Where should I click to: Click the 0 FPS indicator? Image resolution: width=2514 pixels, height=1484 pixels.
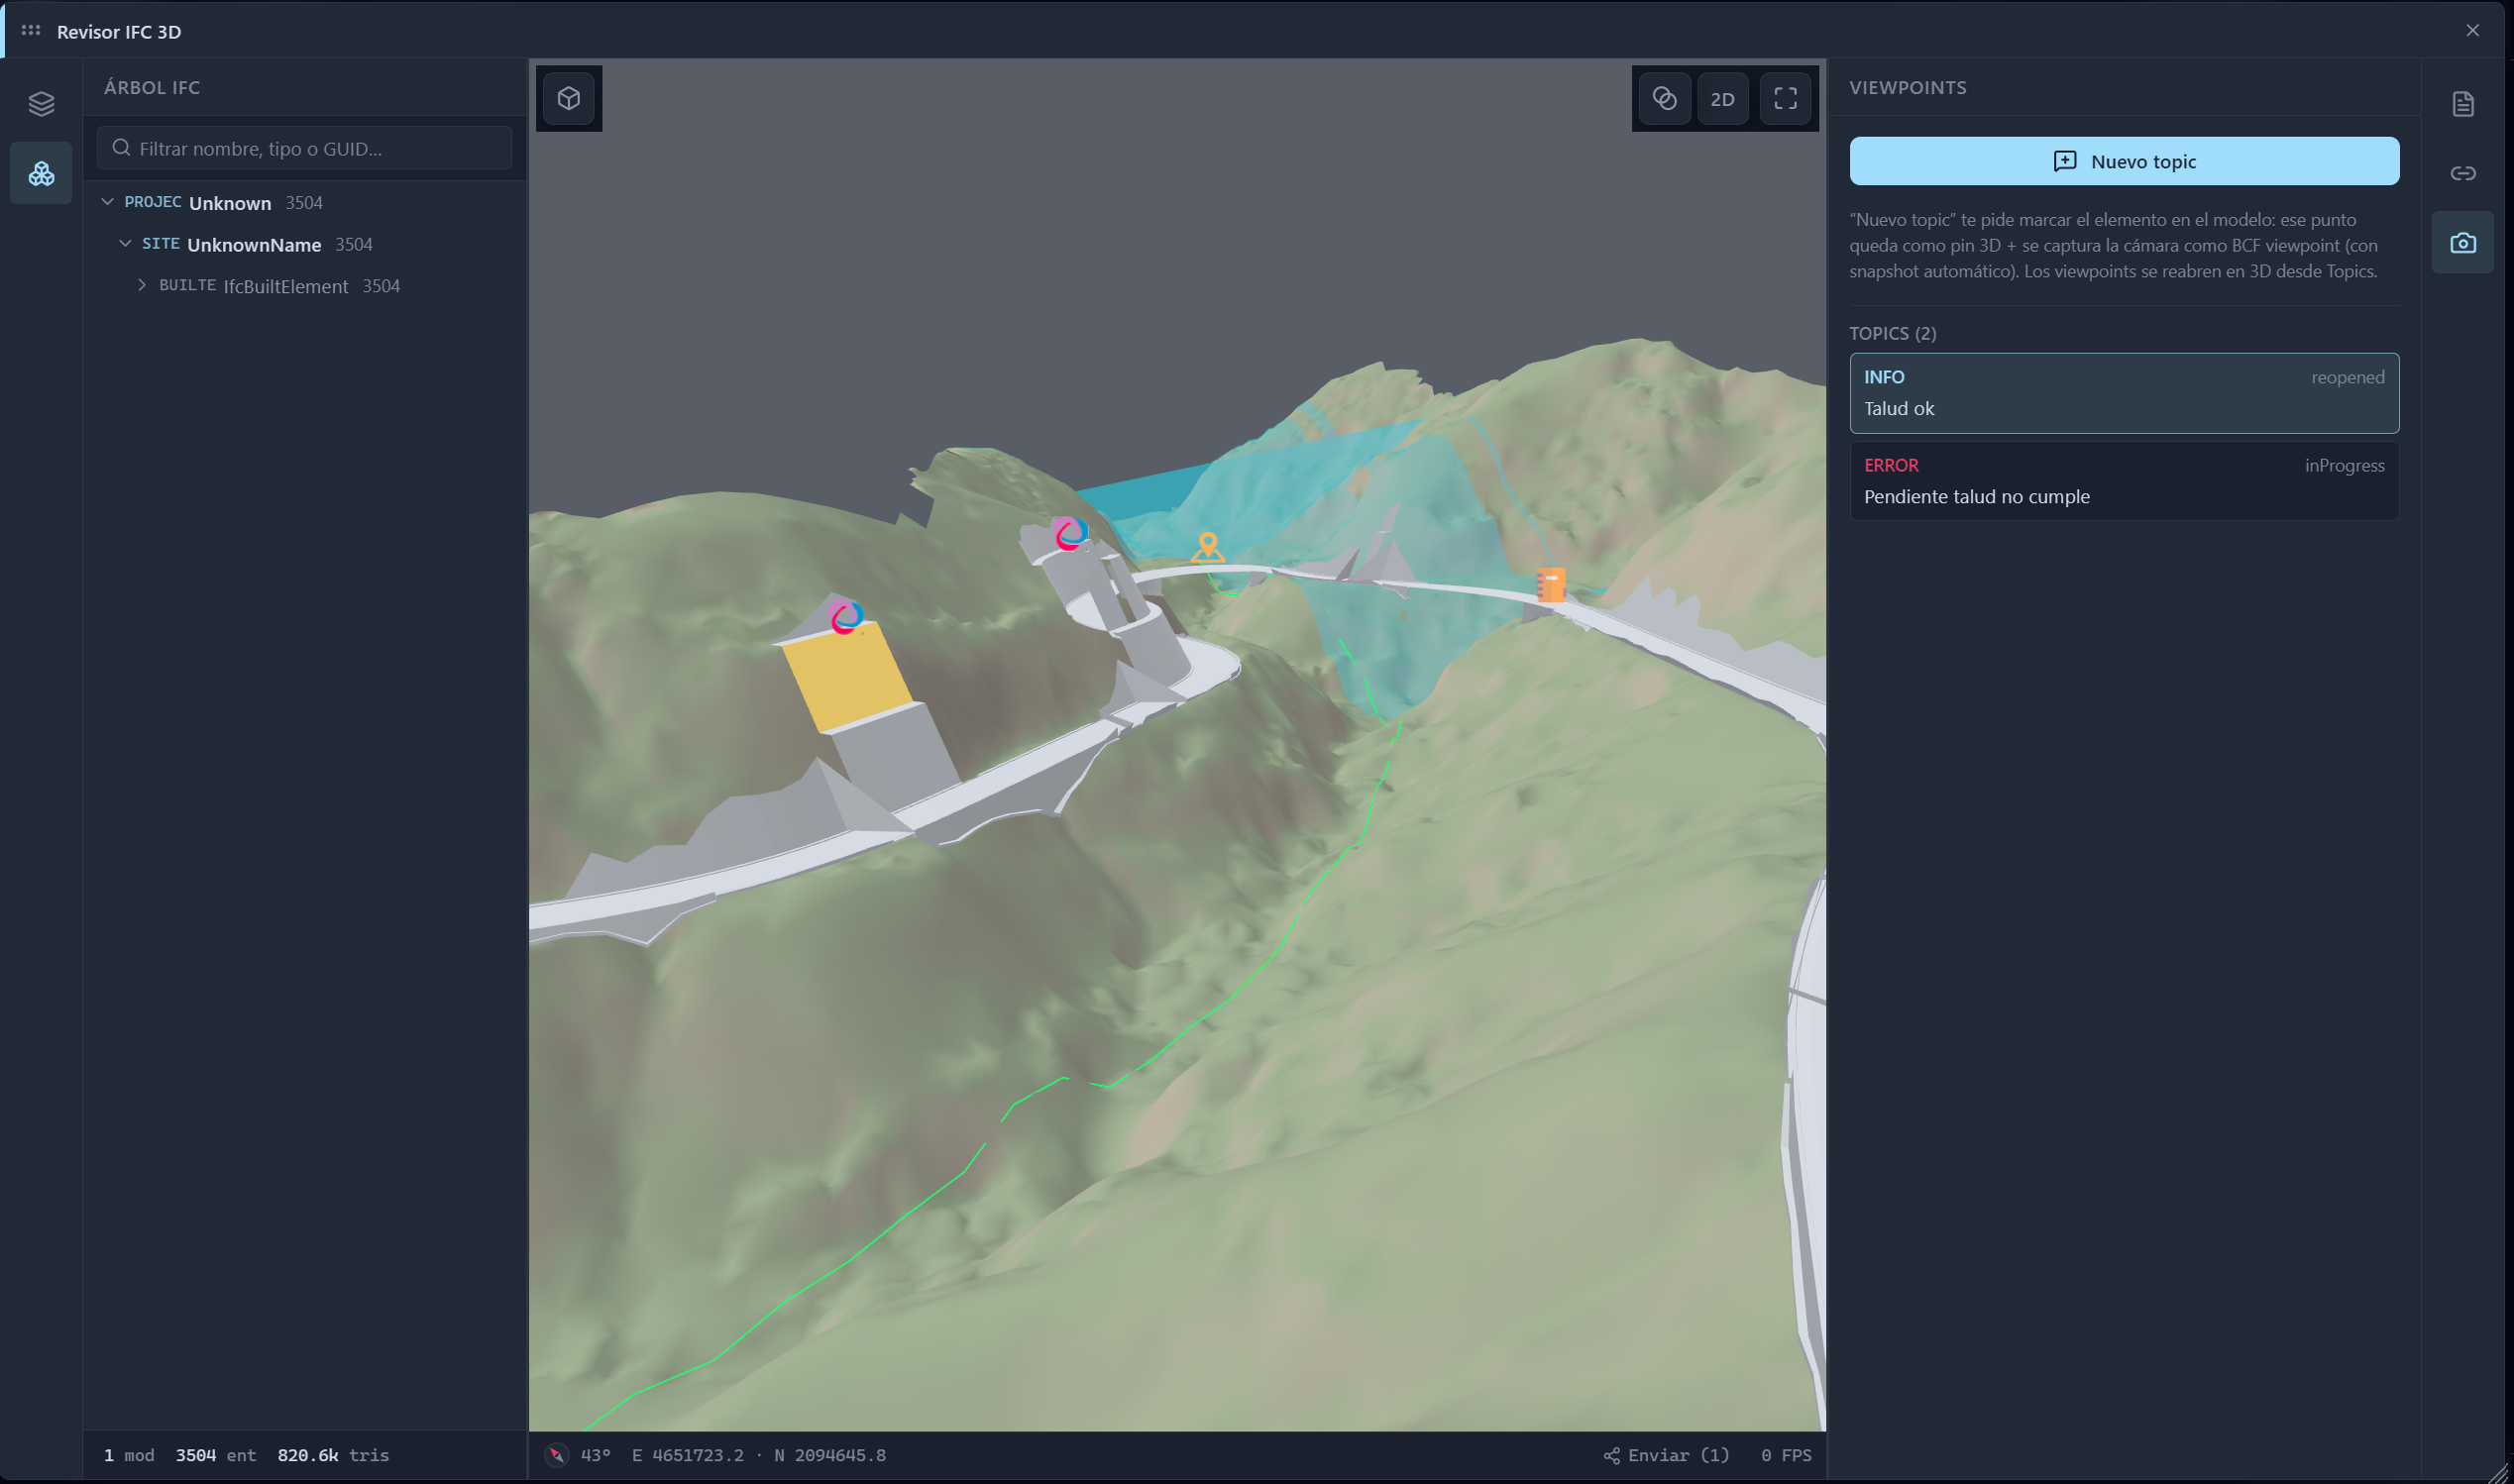pyautogui.click(x=1786, y=1455)
